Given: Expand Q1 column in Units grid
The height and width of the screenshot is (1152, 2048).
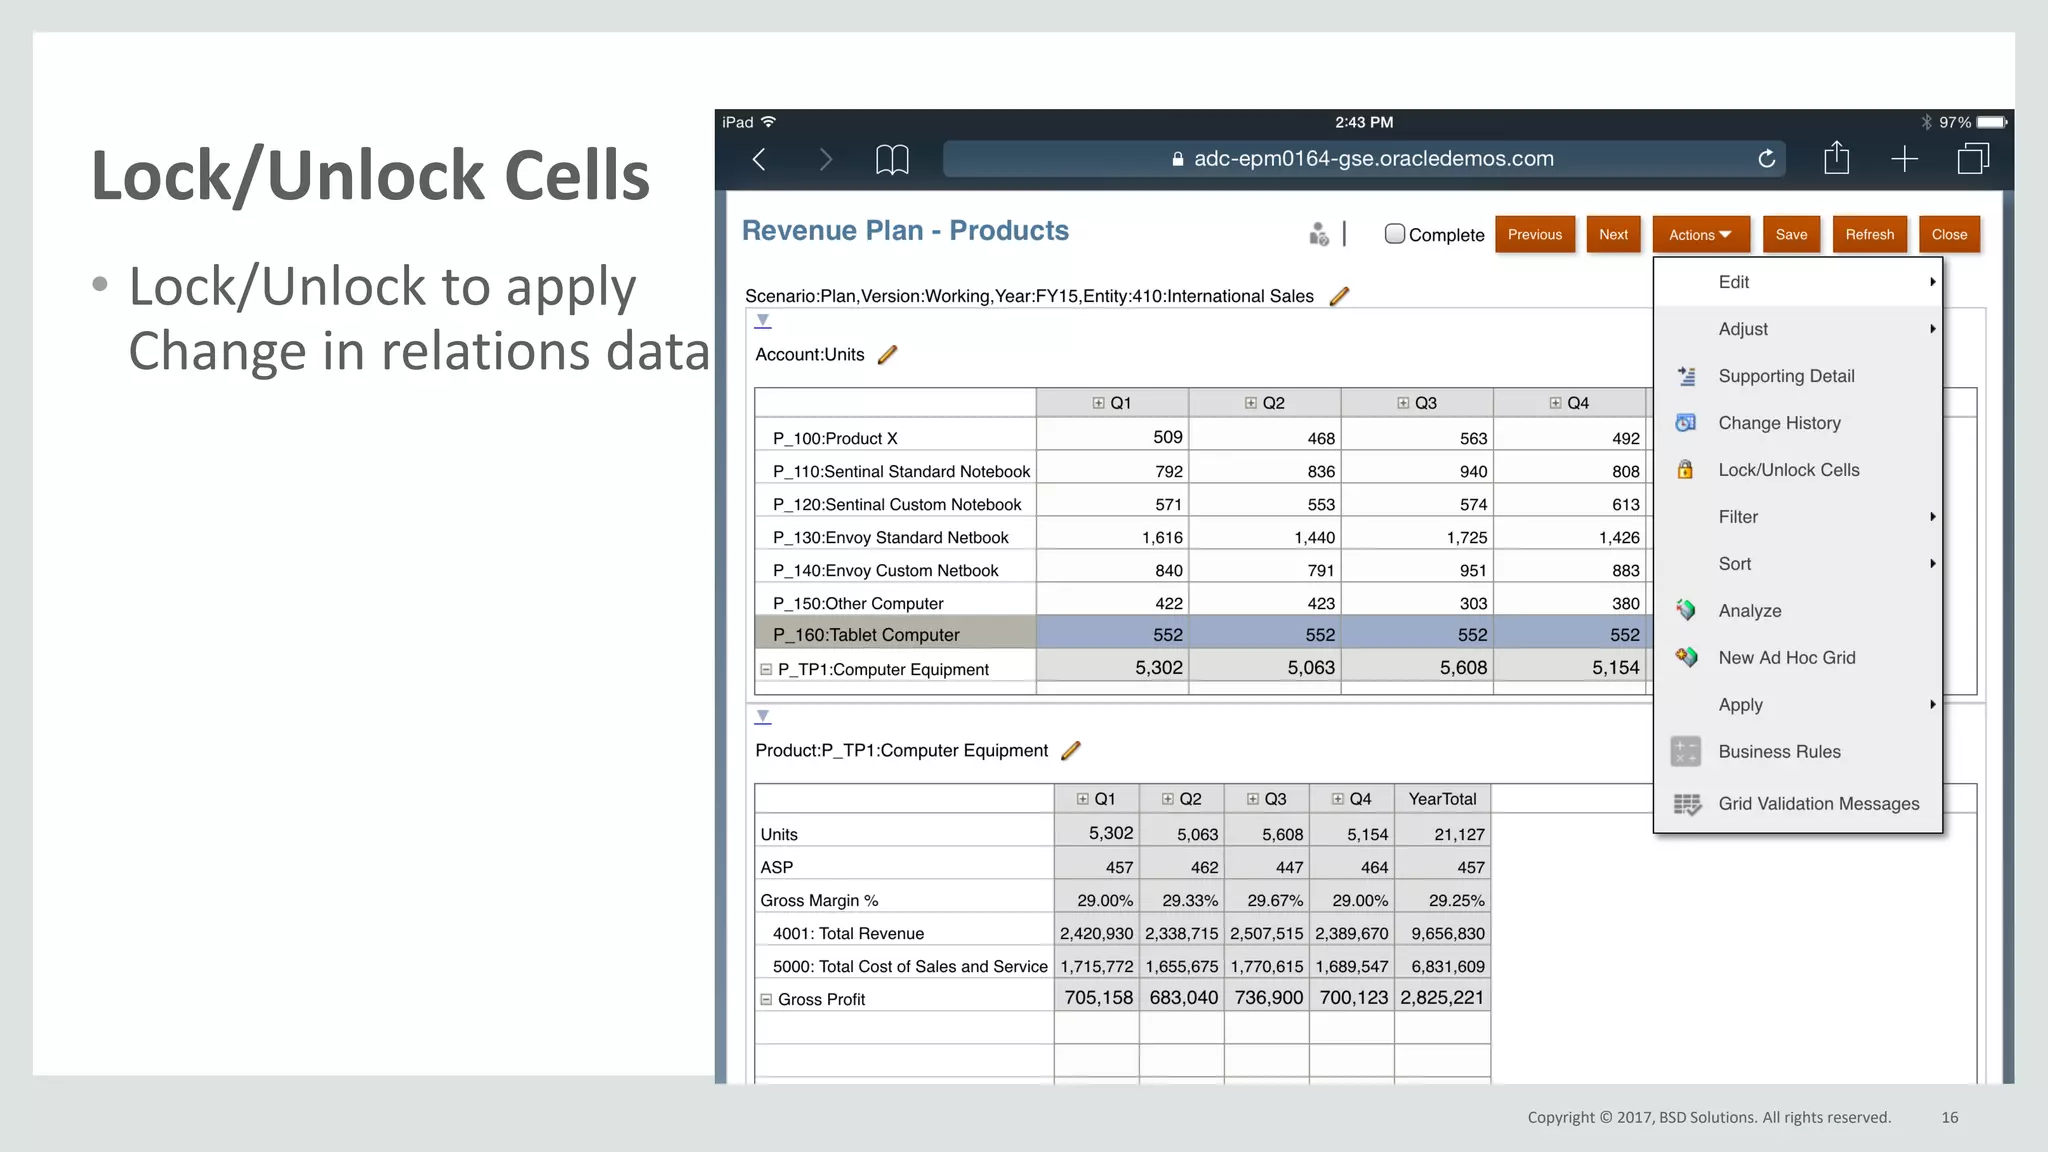Looking at the screenshot, I should [1098, 403].
